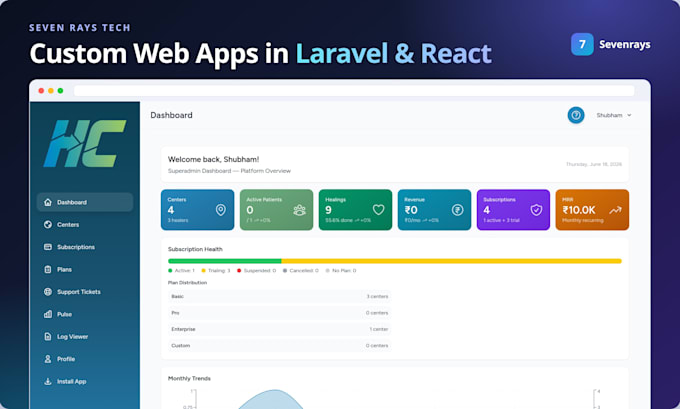Click the rupee icon on Revenue card

point(458,210)
